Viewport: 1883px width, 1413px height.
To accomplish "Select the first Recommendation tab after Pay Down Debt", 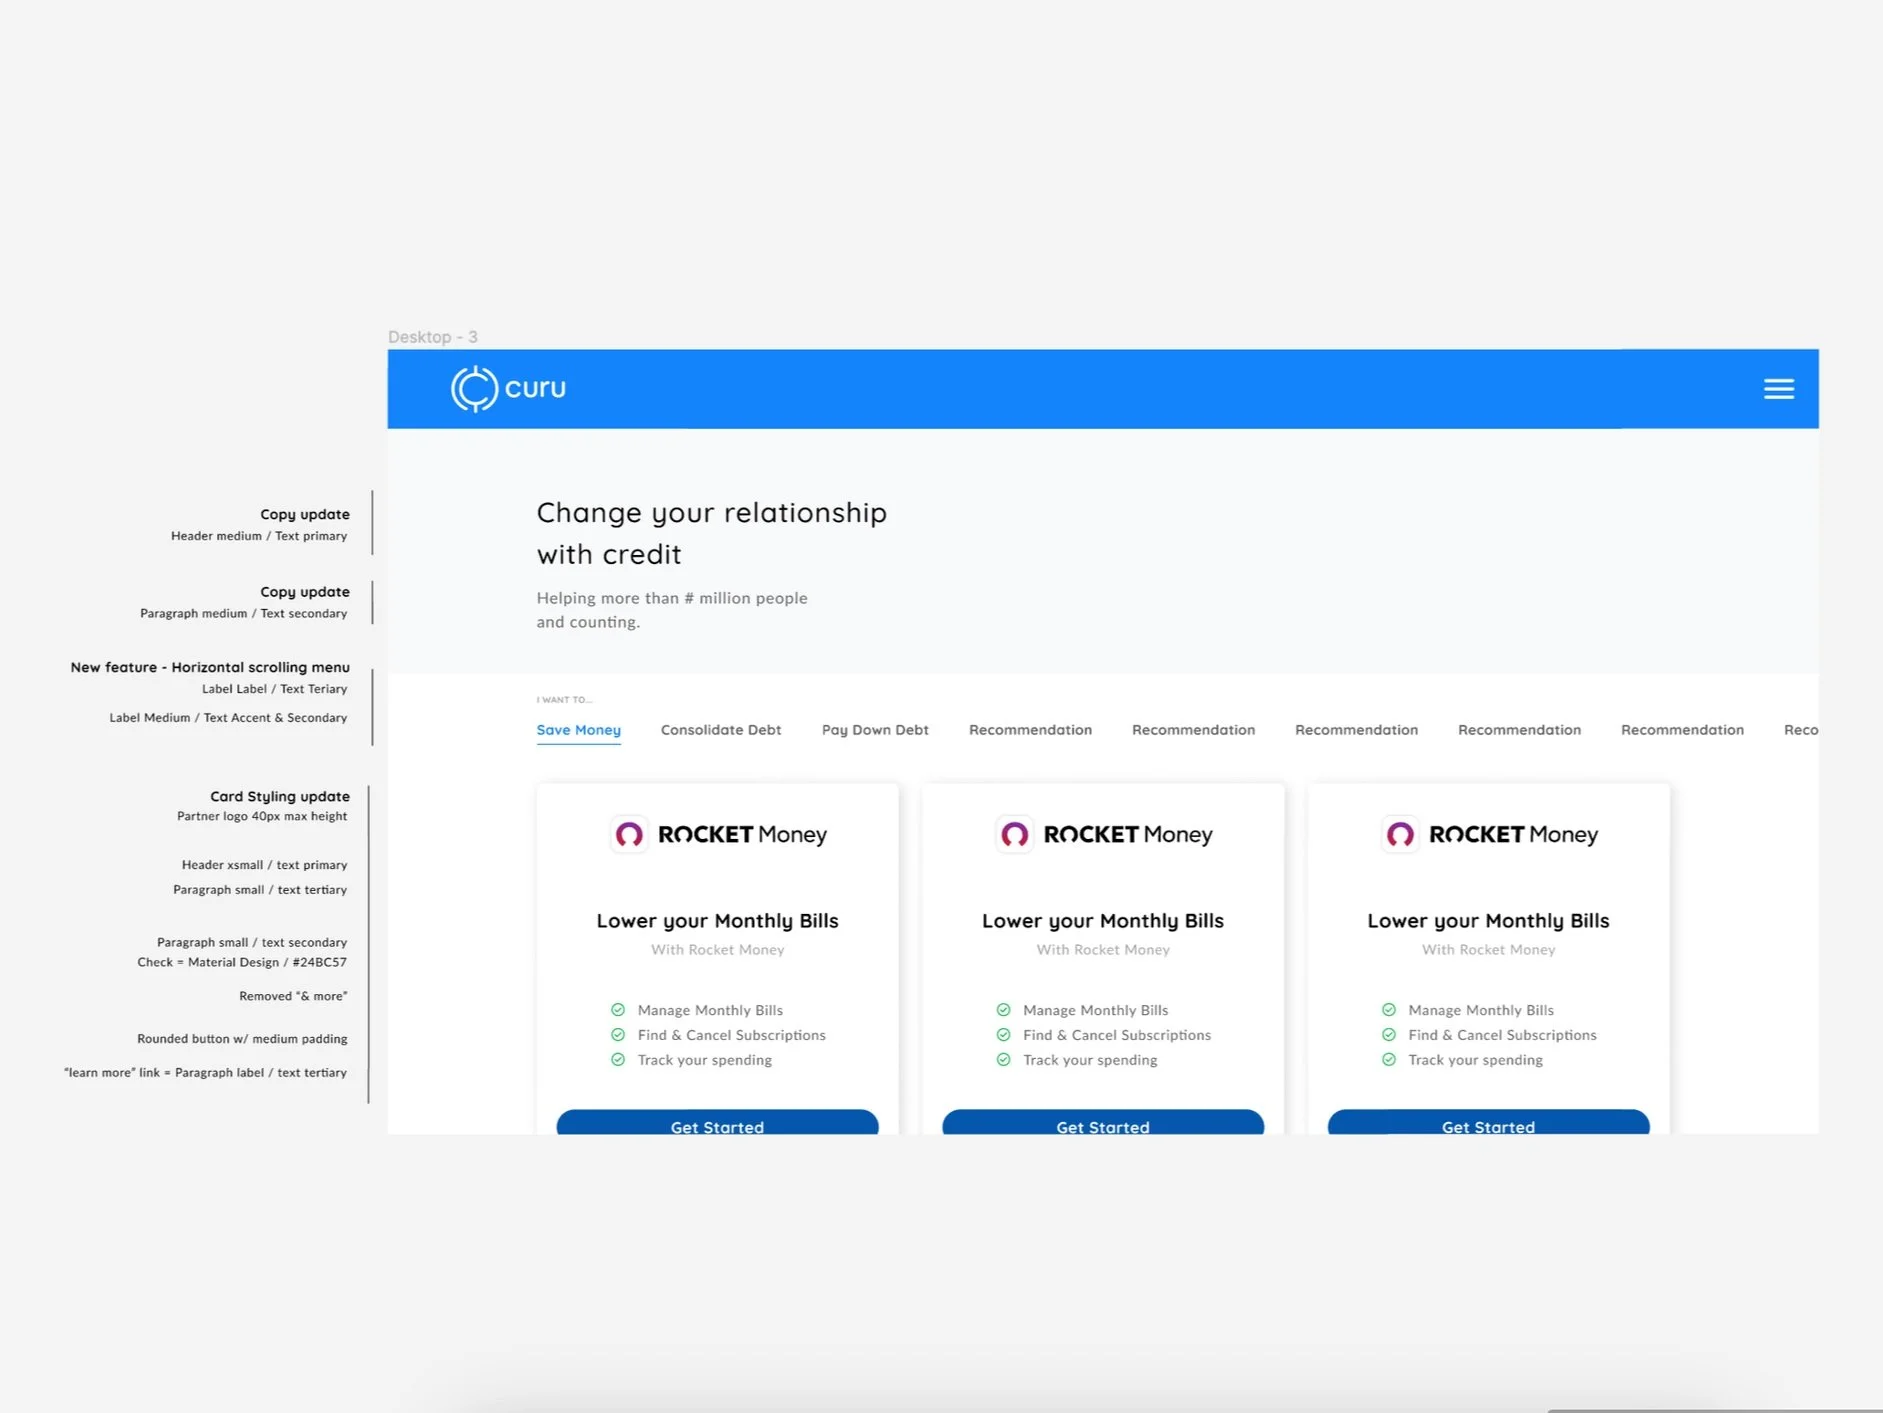I will coord(1030,730).
